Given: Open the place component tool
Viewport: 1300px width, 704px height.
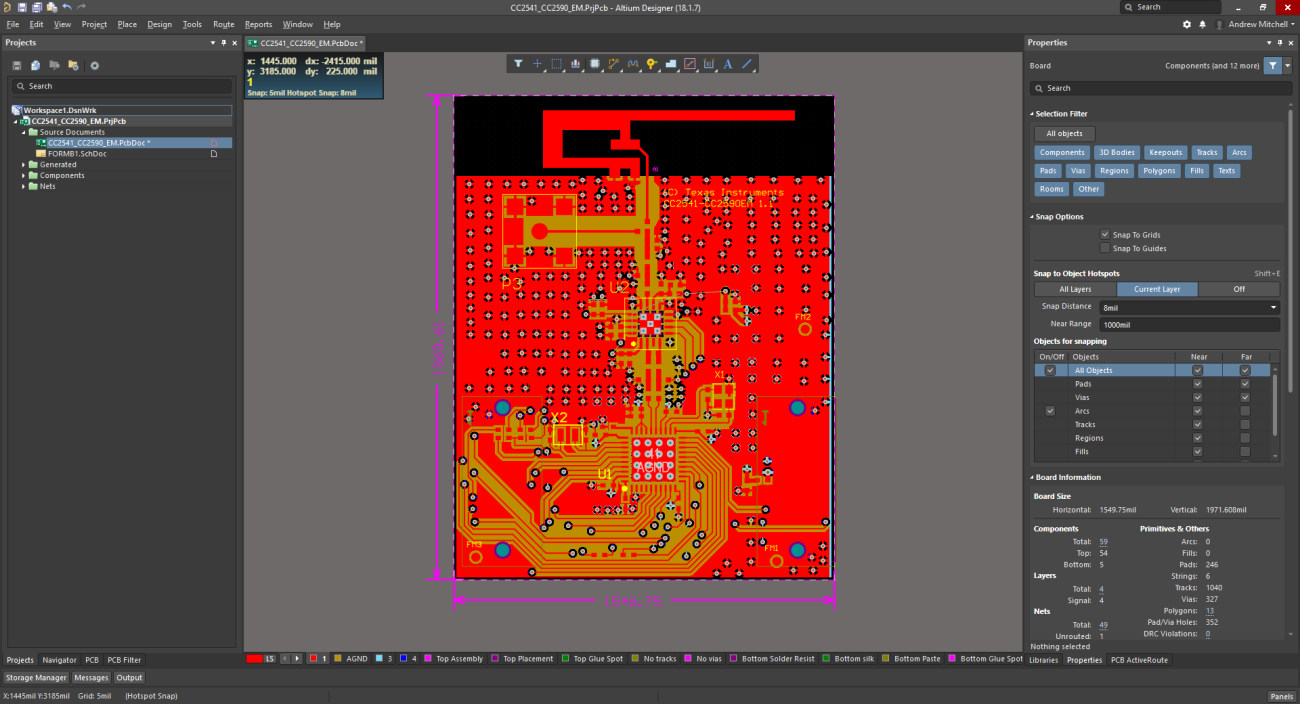Looking at the screenshot, I should pos(594,63).
